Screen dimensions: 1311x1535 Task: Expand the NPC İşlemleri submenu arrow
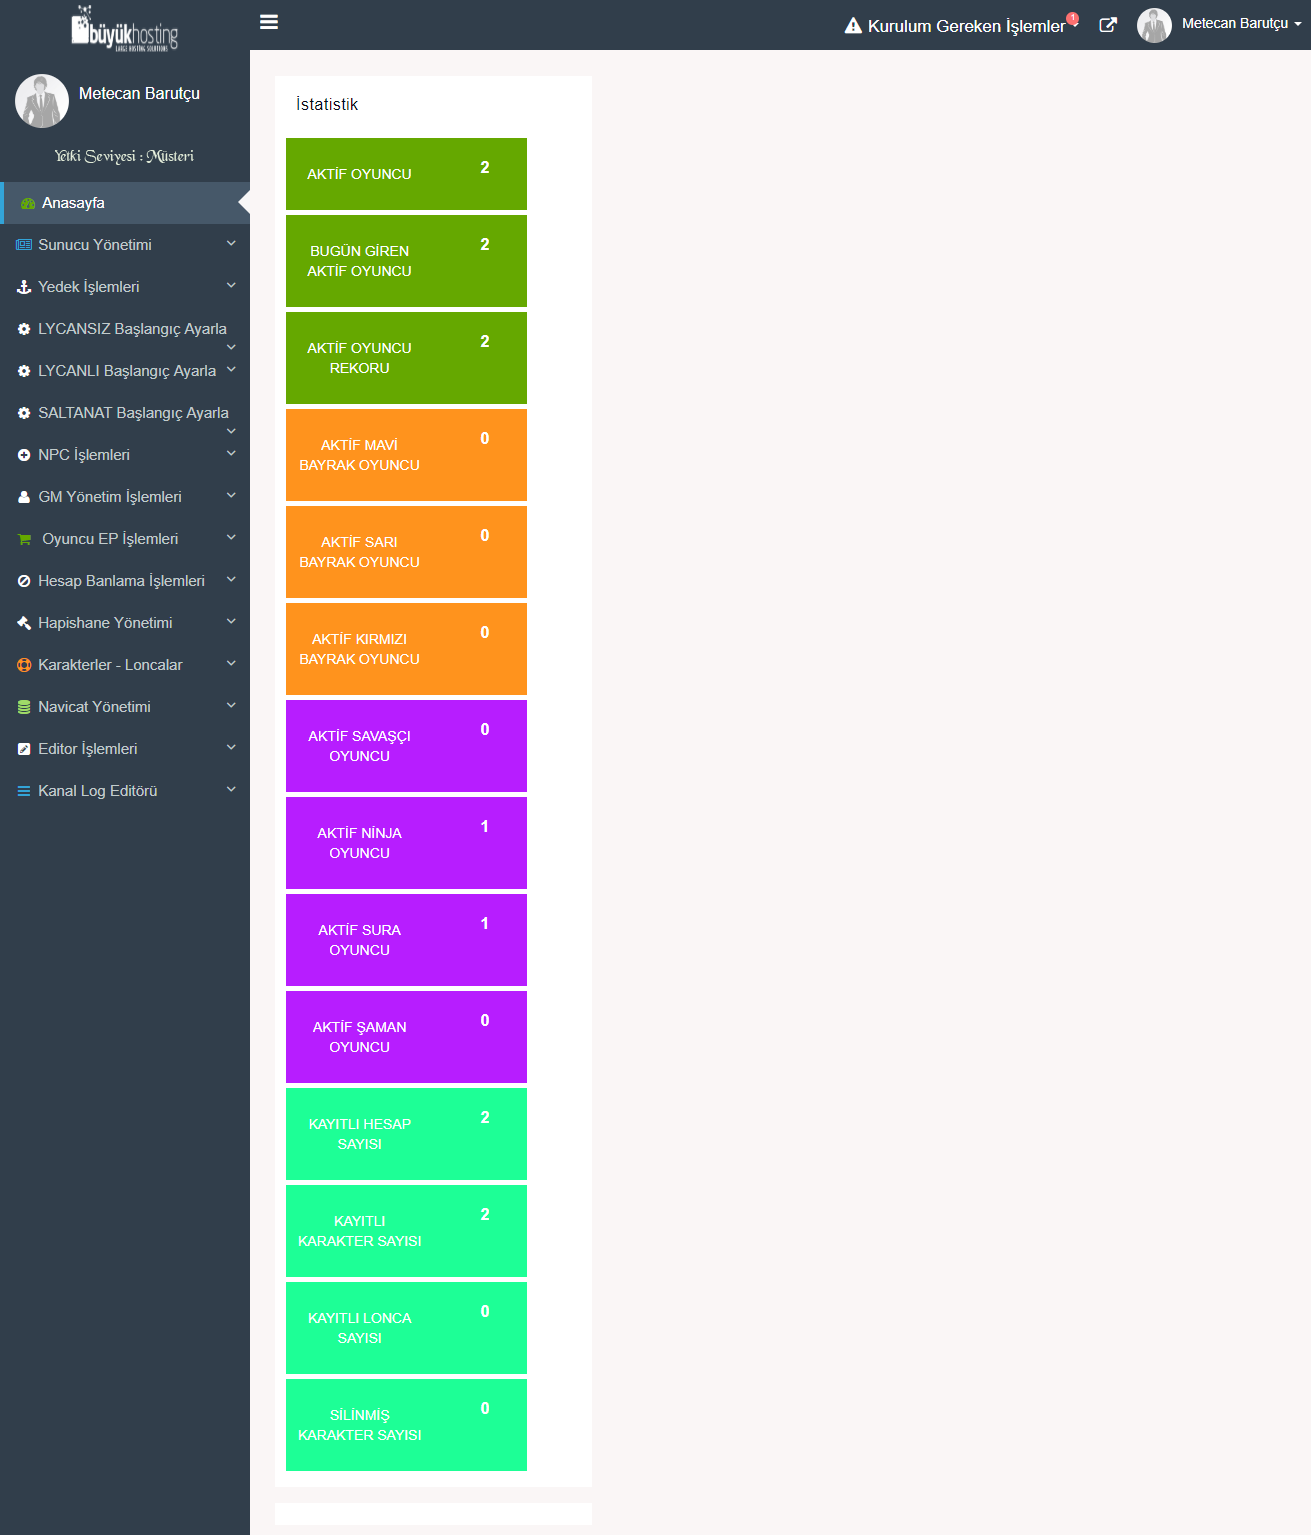[231, 453]
